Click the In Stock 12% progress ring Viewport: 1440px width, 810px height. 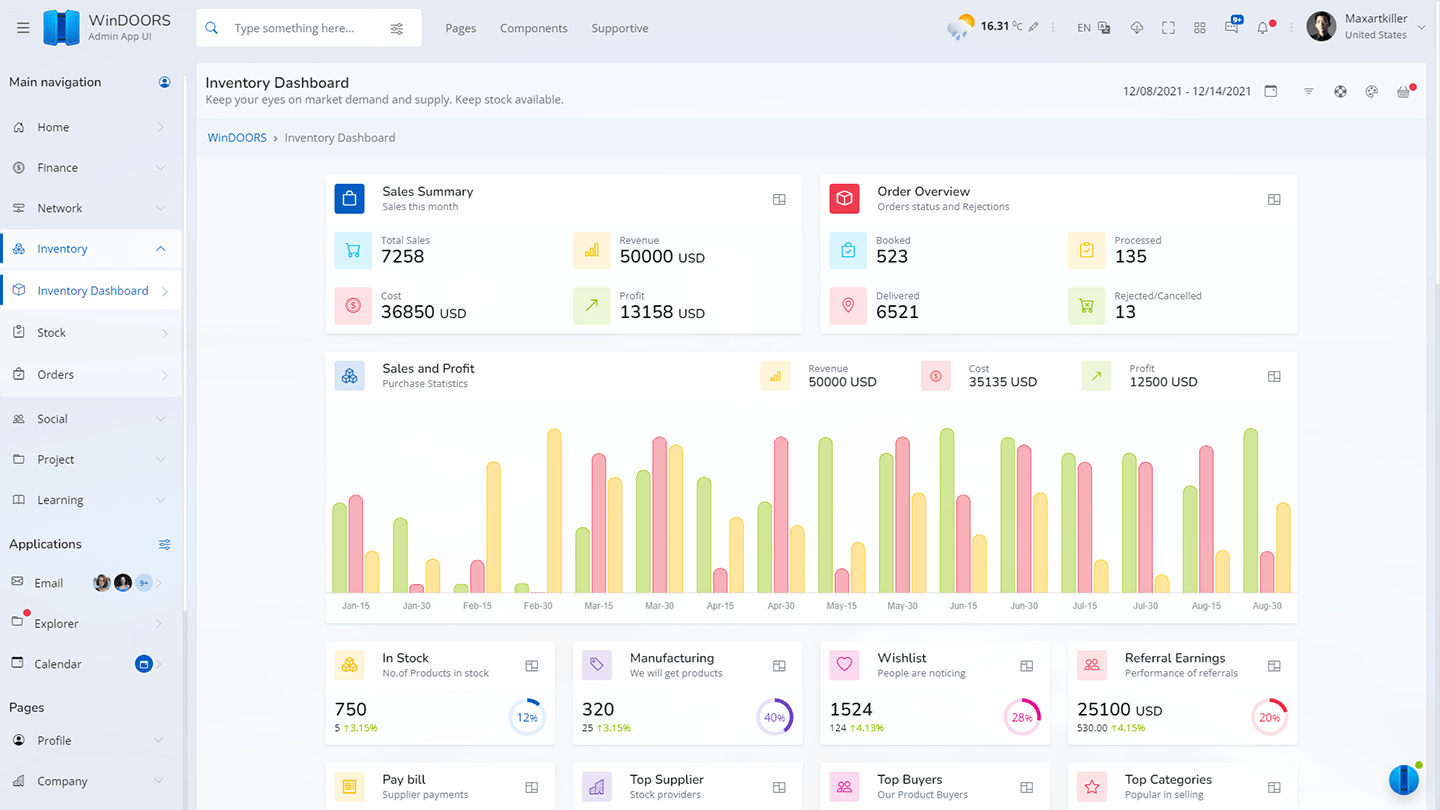(x=527, y=717)
